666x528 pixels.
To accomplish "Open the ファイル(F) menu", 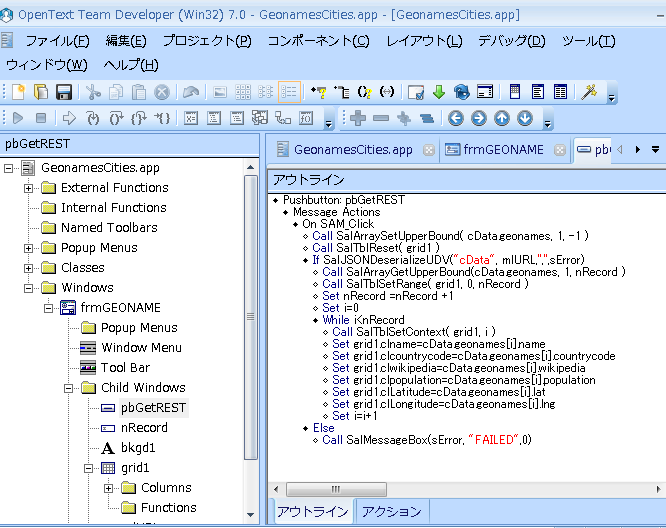I will point(57,41).
